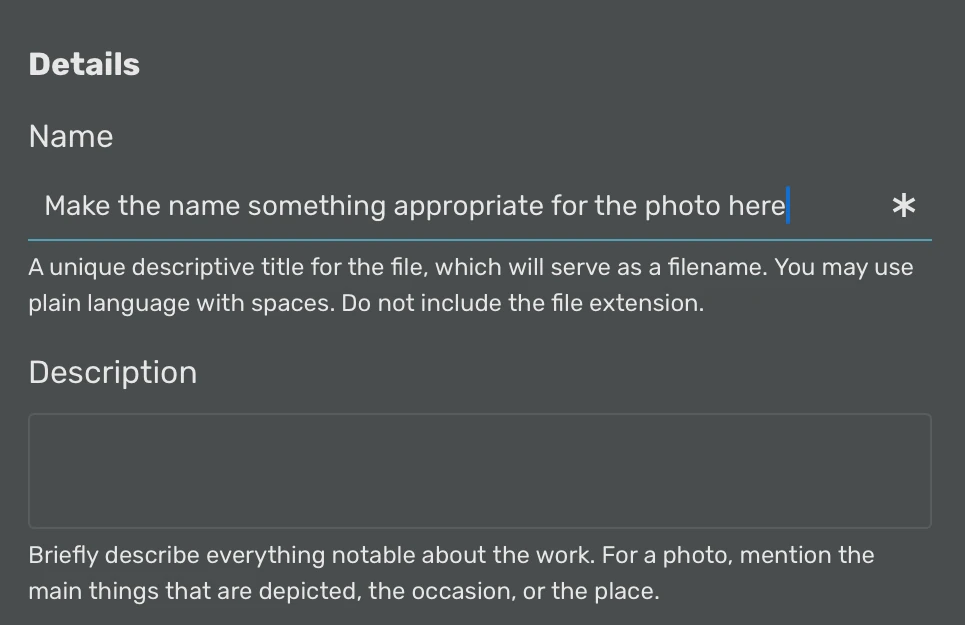965x625 pixels.
Task: Click the word "appropriate" in the Name field
Action: [x=468, y=206]
